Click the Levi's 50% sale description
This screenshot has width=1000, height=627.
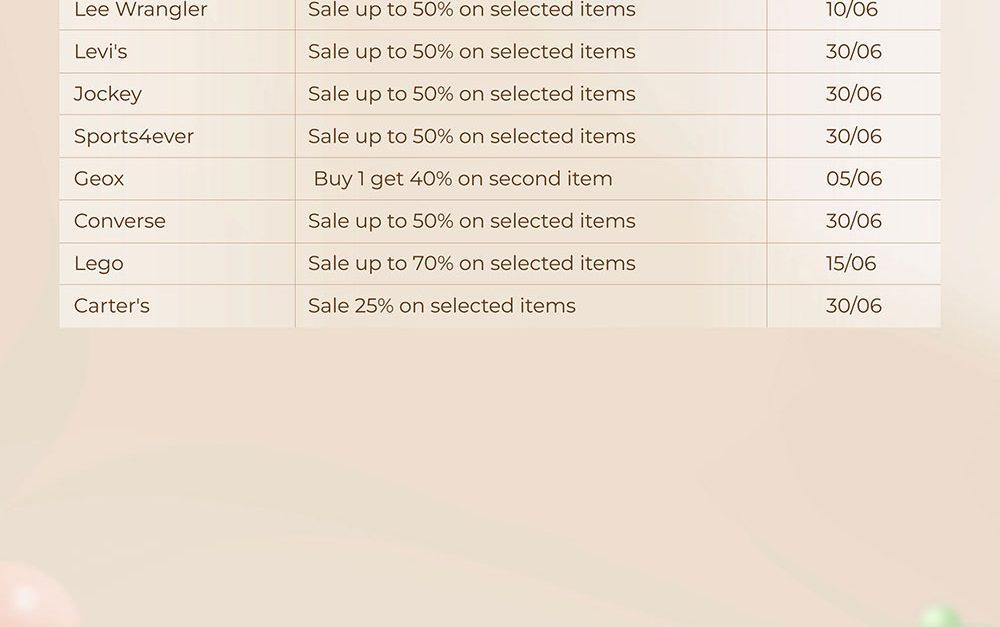click(x=472, y=52)
